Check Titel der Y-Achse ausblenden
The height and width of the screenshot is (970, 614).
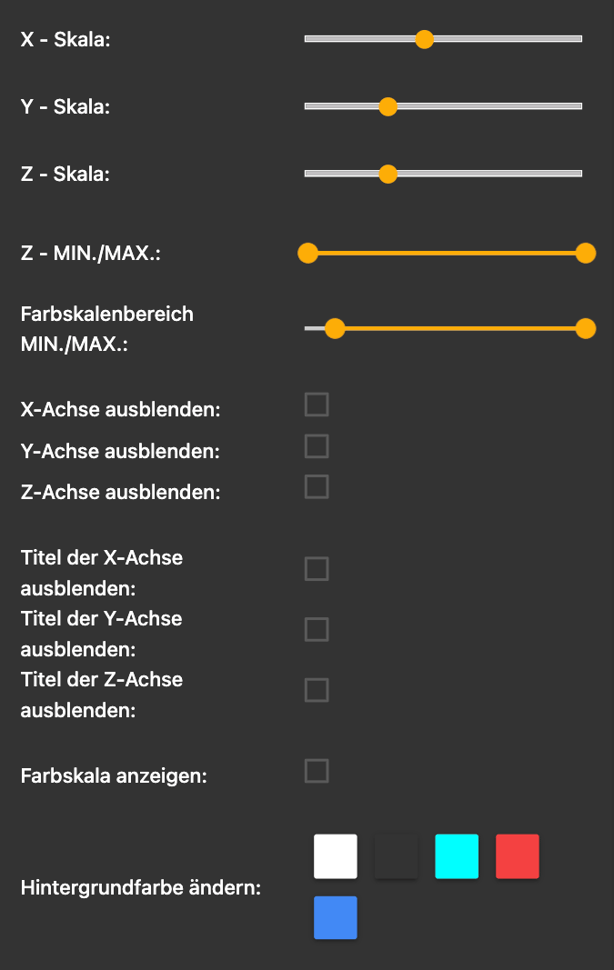pos(316,629)
